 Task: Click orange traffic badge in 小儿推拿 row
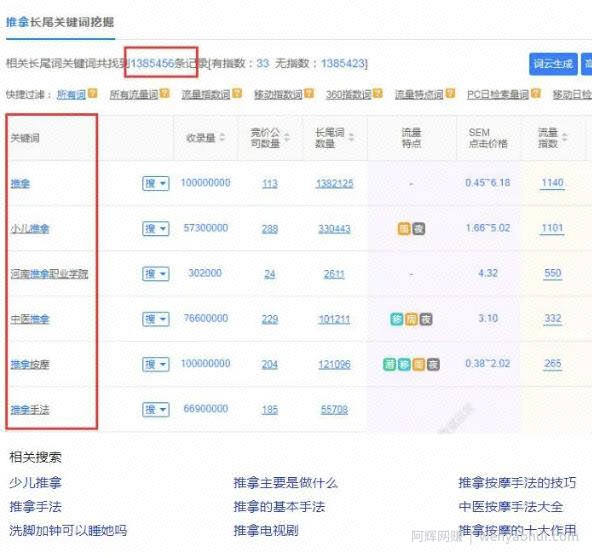pos(404,228)
